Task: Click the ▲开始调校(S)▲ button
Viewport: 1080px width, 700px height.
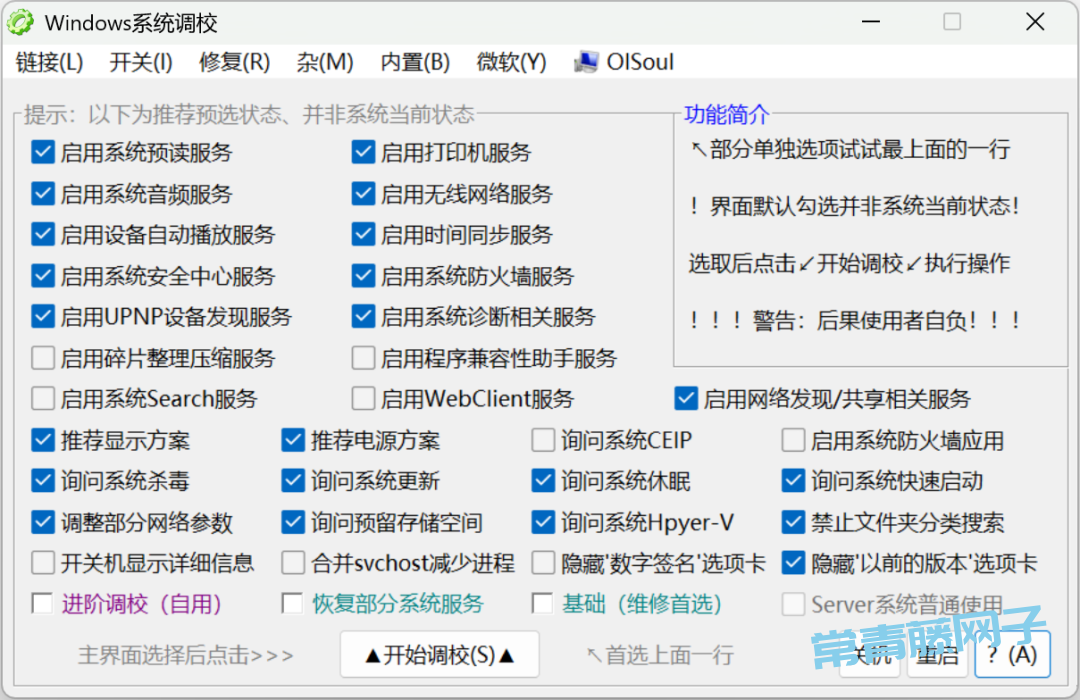Action: pos(439,655)
